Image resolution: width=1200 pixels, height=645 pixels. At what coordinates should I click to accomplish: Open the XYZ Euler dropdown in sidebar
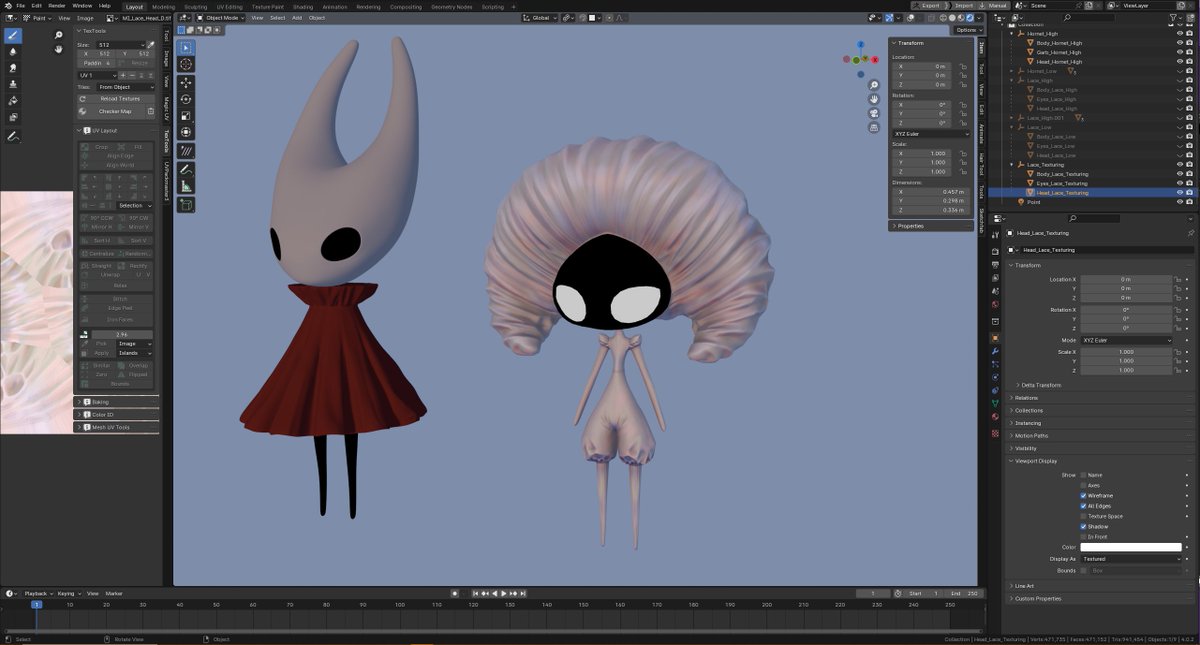[x=931, y=133]
